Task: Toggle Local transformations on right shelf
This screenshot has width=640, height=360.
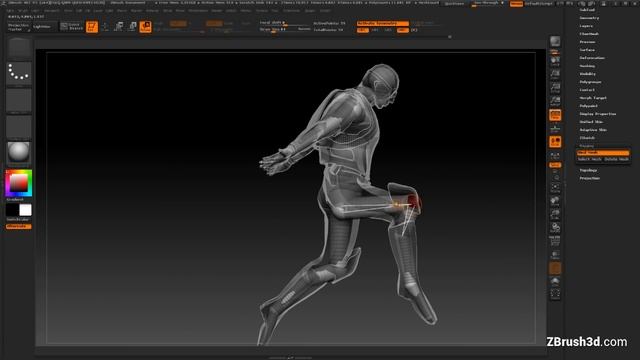Action: 555,142
